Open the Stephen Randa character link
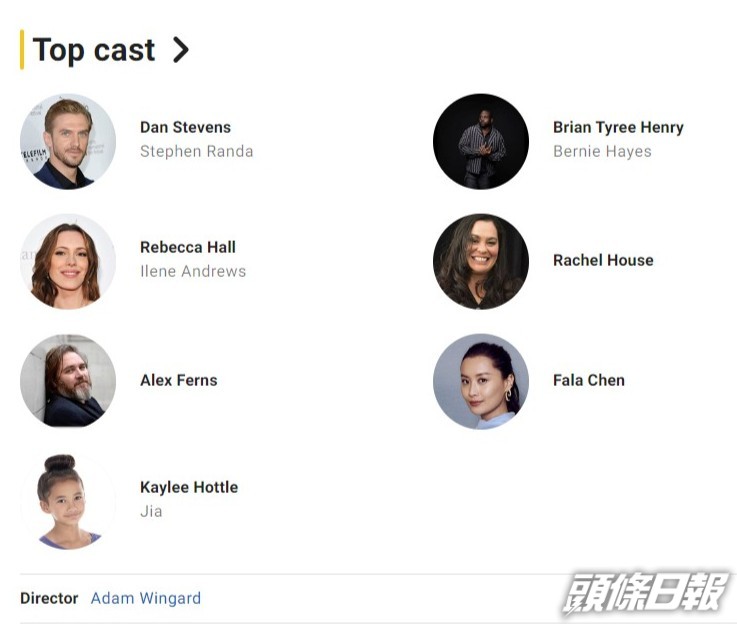The width and height of the screenshot is (737, 624). coord(196,151)
